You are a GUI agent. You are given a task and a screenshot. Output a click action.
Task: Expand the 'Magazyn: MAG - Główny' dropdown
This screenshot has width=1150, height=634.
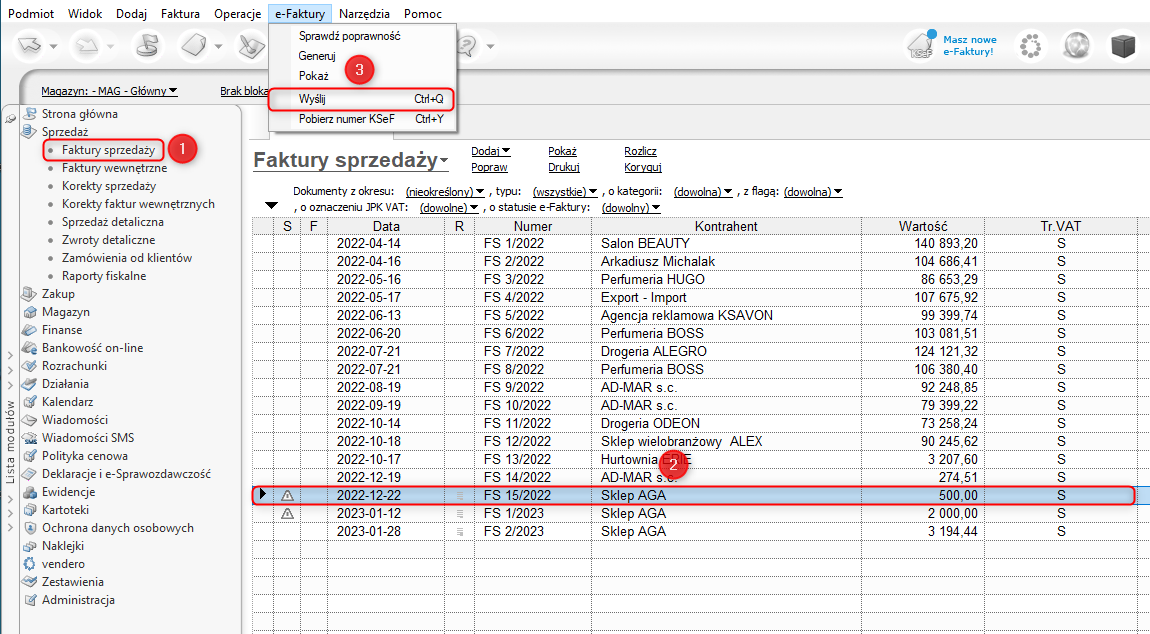tap(109, 91)
